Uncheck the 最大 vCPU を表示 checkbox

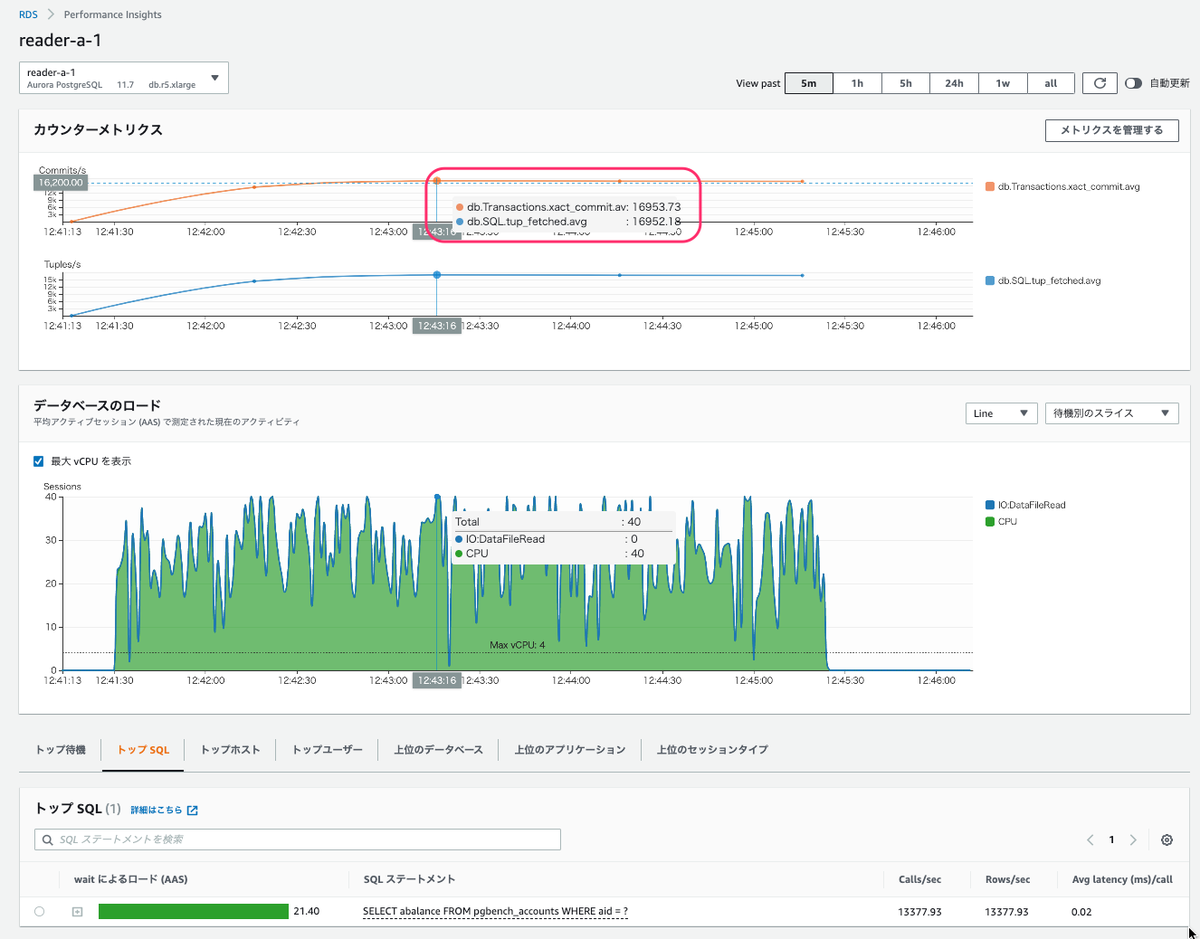tap(38, 461)
